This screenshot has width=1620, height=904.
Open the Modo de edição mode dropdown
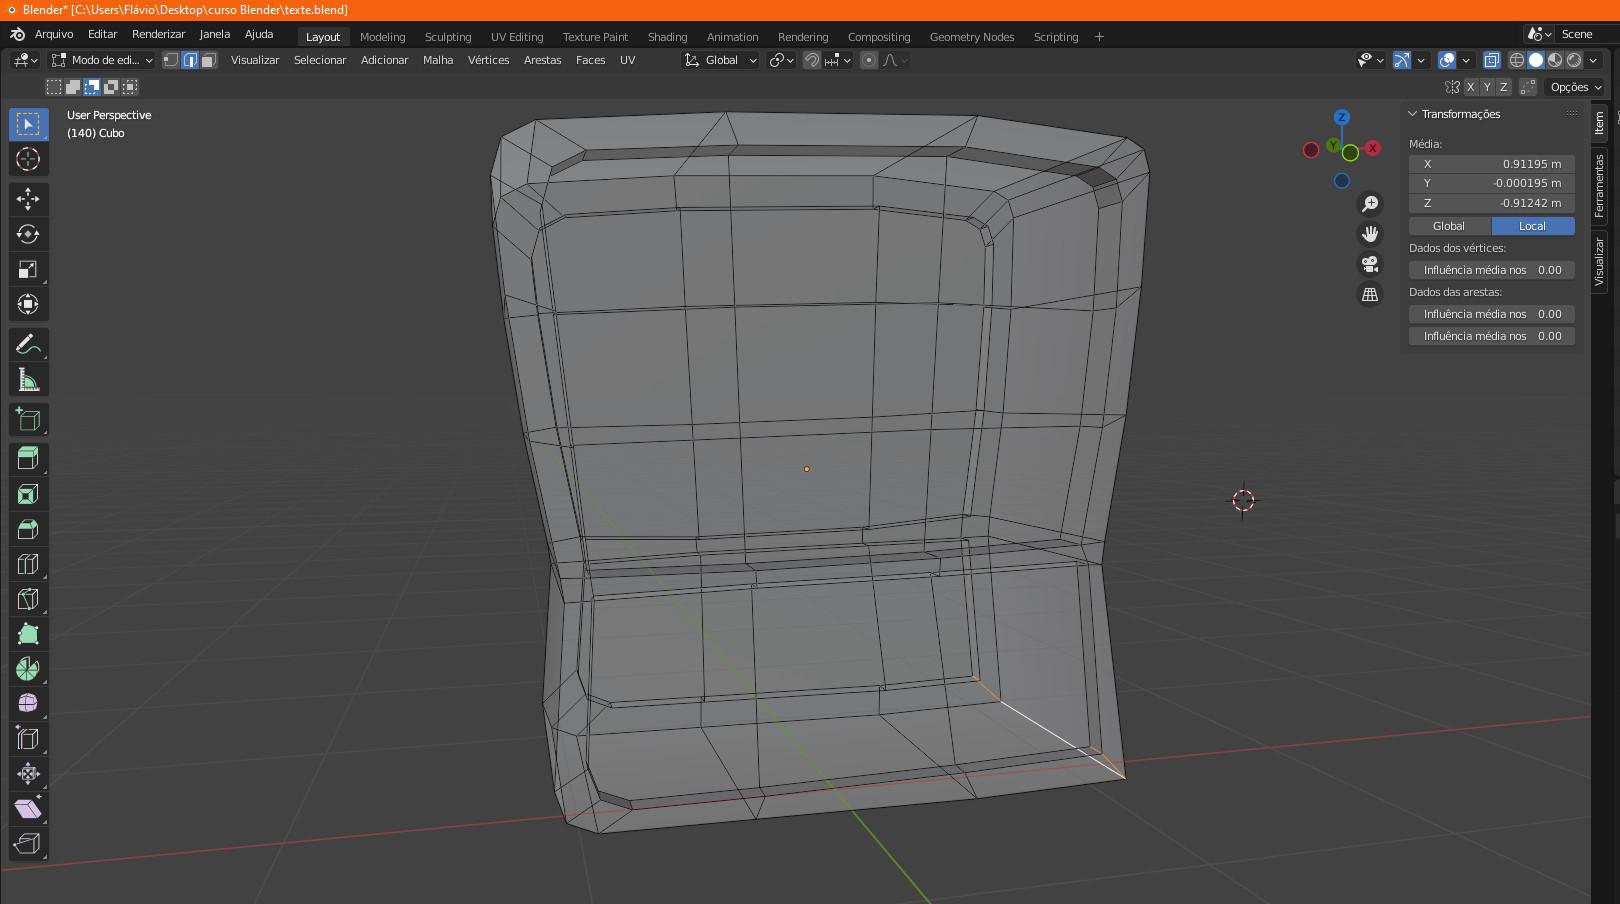coord(102,60)
